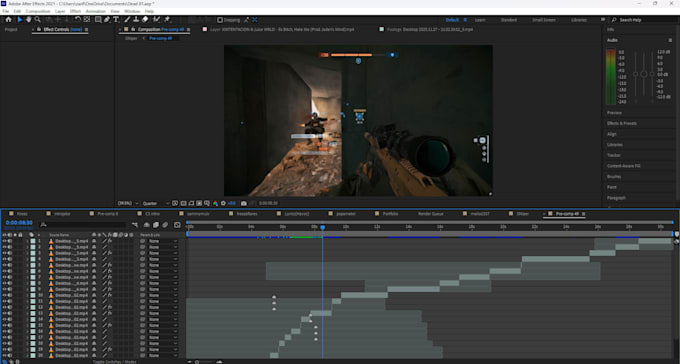Toggle the shy switch on layer 3
This screenshot has height=364, width=680.
(94, 253)
